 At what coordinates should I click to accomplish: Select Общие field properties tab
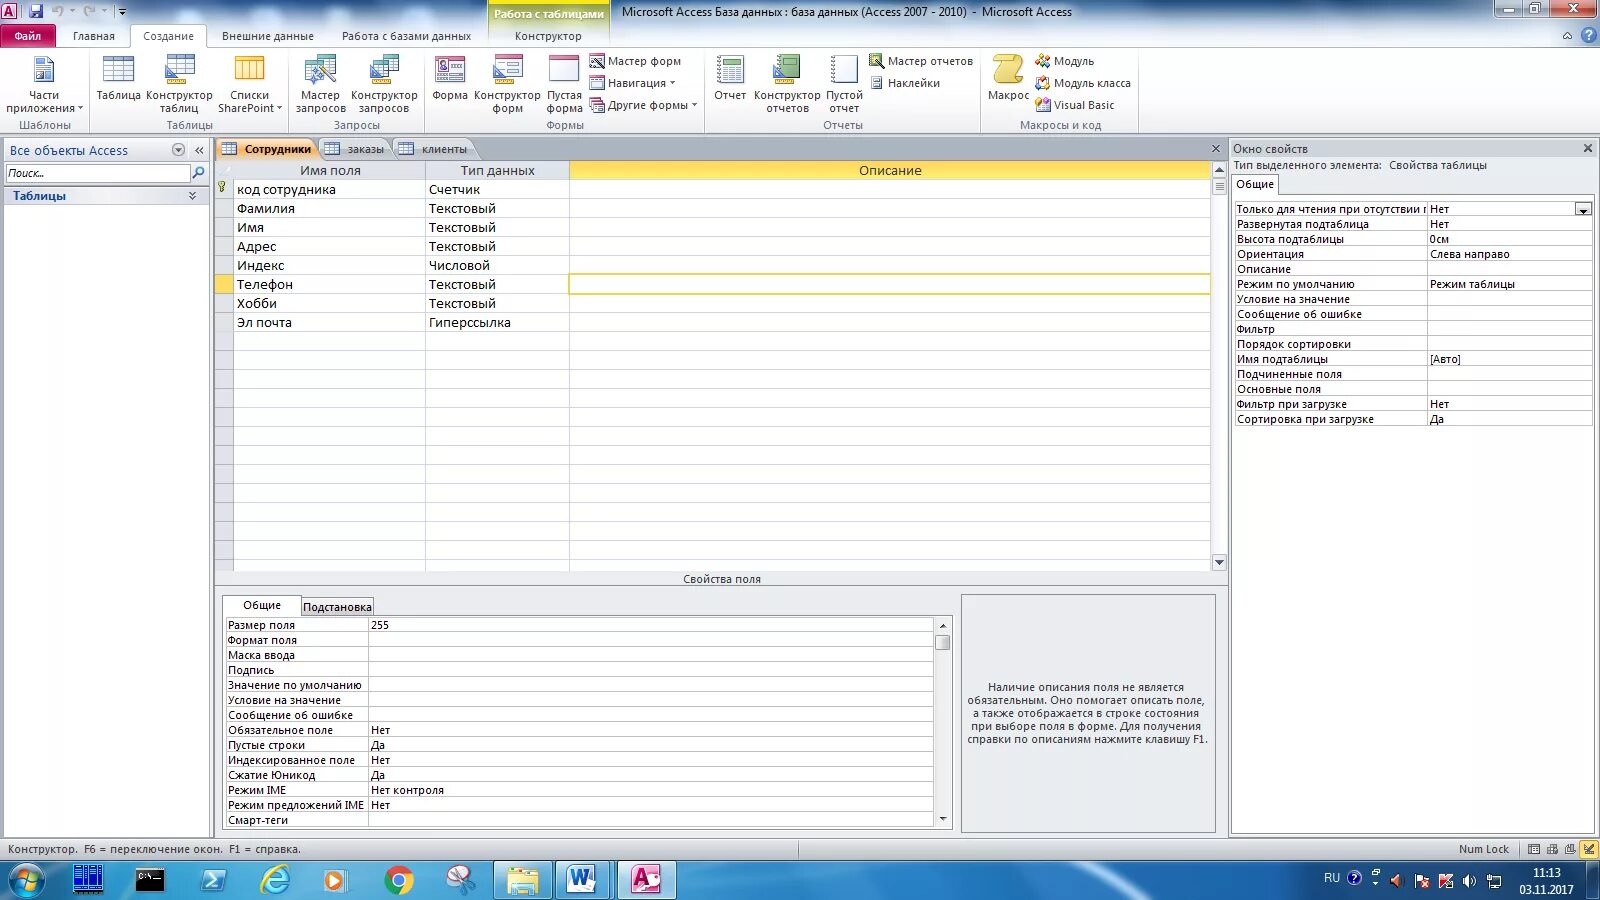[x=262, y=605]
